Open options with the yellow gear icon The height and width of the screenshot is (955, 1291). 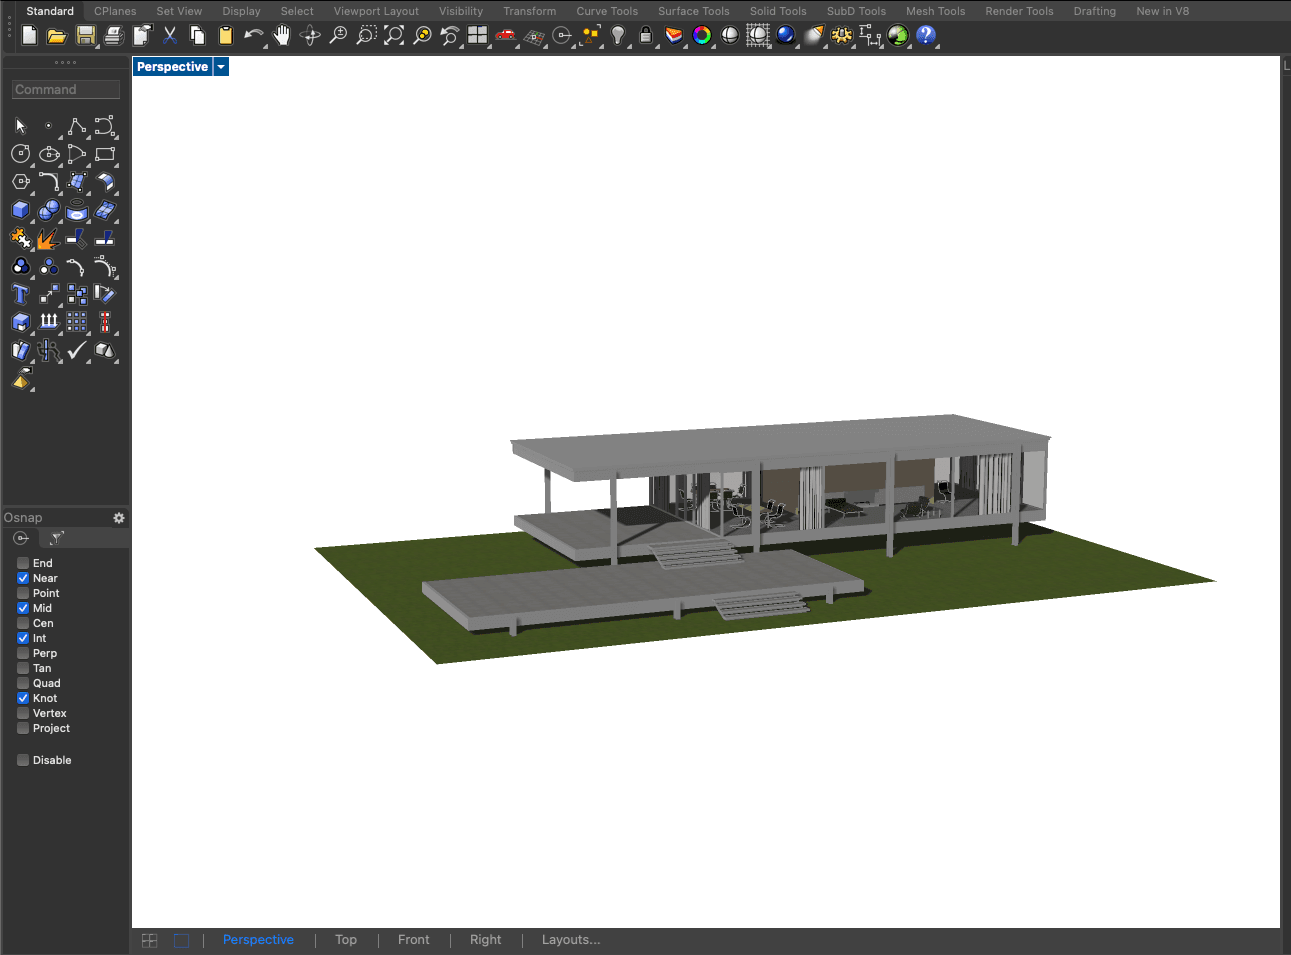click(x=842, y=36)
